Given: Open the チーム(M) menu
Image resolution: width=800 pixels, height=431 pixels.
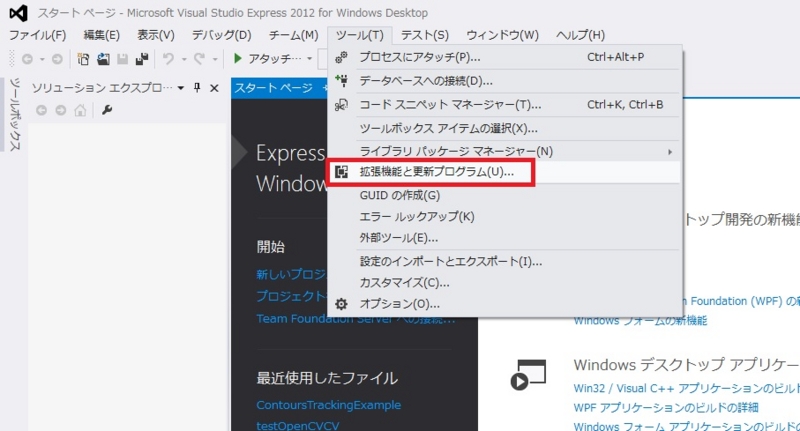Looking at the screenshot, I should [293, 35].
